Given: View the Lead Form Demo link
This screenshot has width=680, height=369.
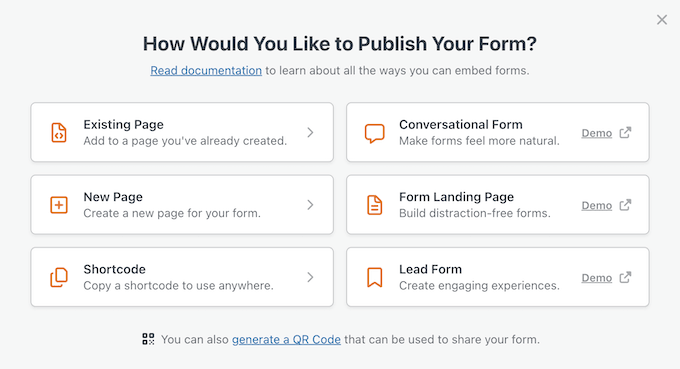Looking at the screenshot, I should tap(597, 278).
